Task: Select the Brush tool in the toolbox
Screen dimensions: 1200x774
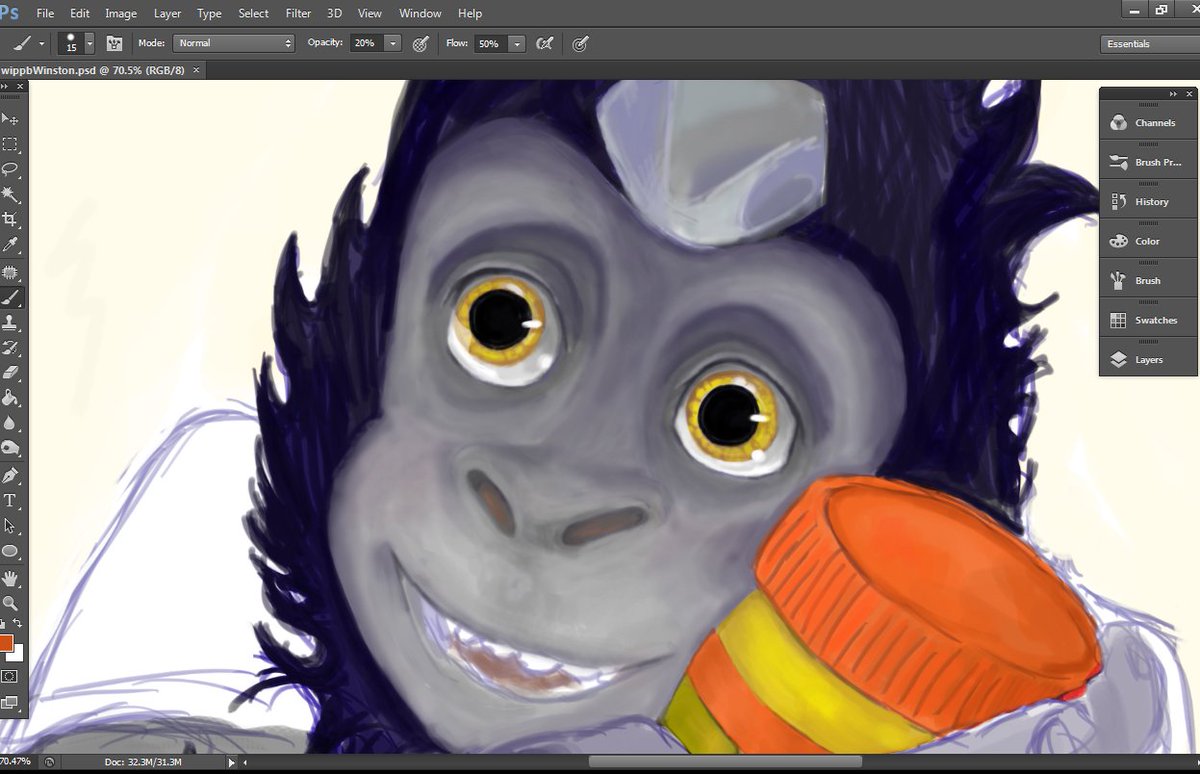Action: click(x=10, y=297)
